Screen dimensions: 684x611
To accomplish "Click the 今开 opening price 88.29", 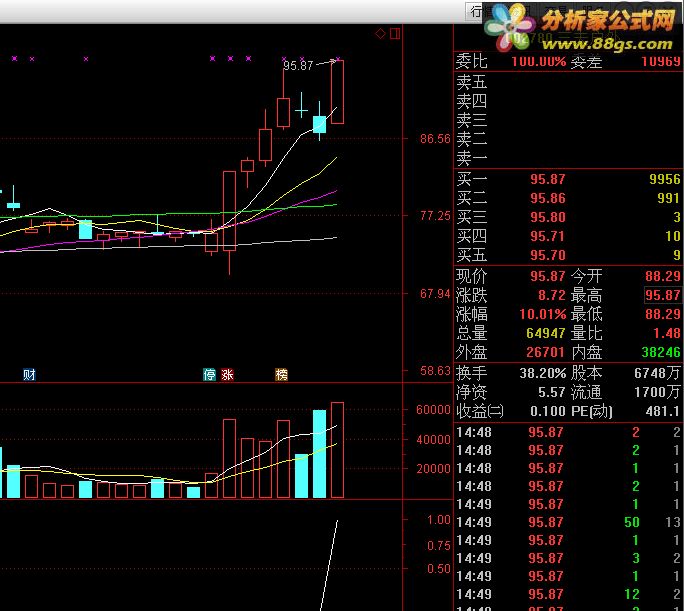I will coord(663,276).
